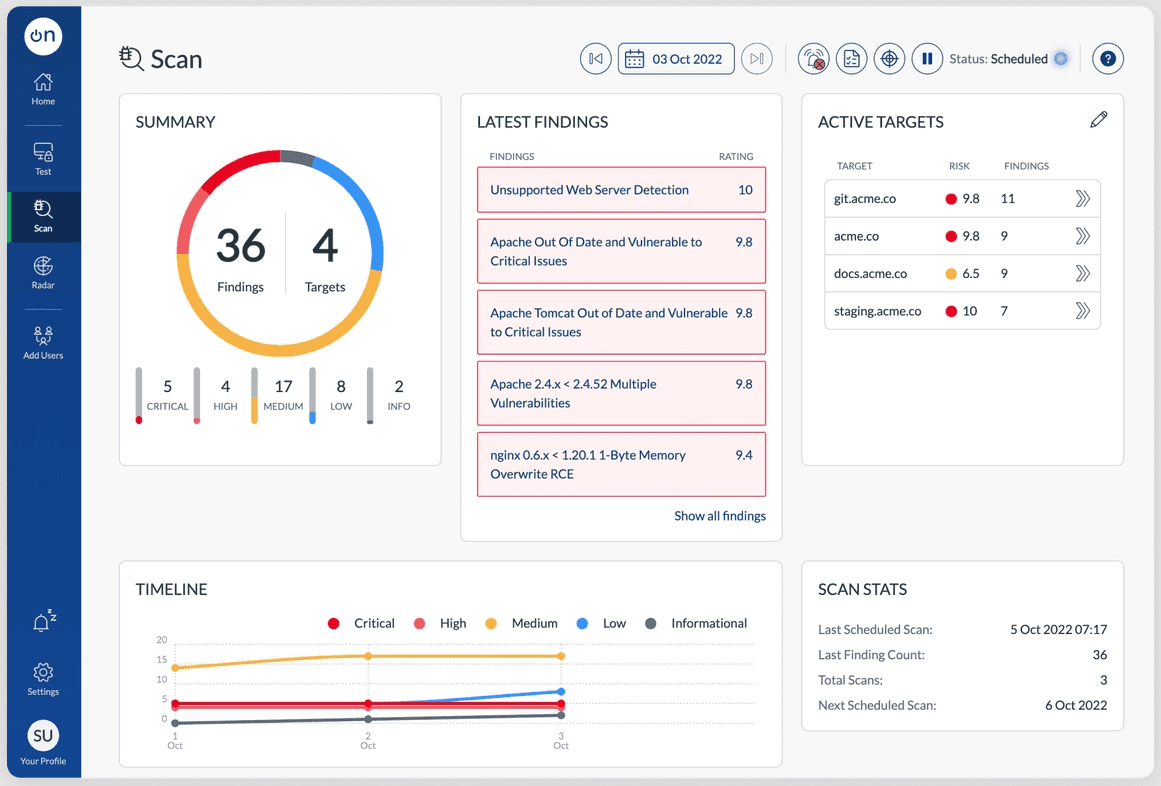Viewport: 1161px width, 786px height.
Task: Toggle Informational series in timeline legend
Action: (696, 623)
